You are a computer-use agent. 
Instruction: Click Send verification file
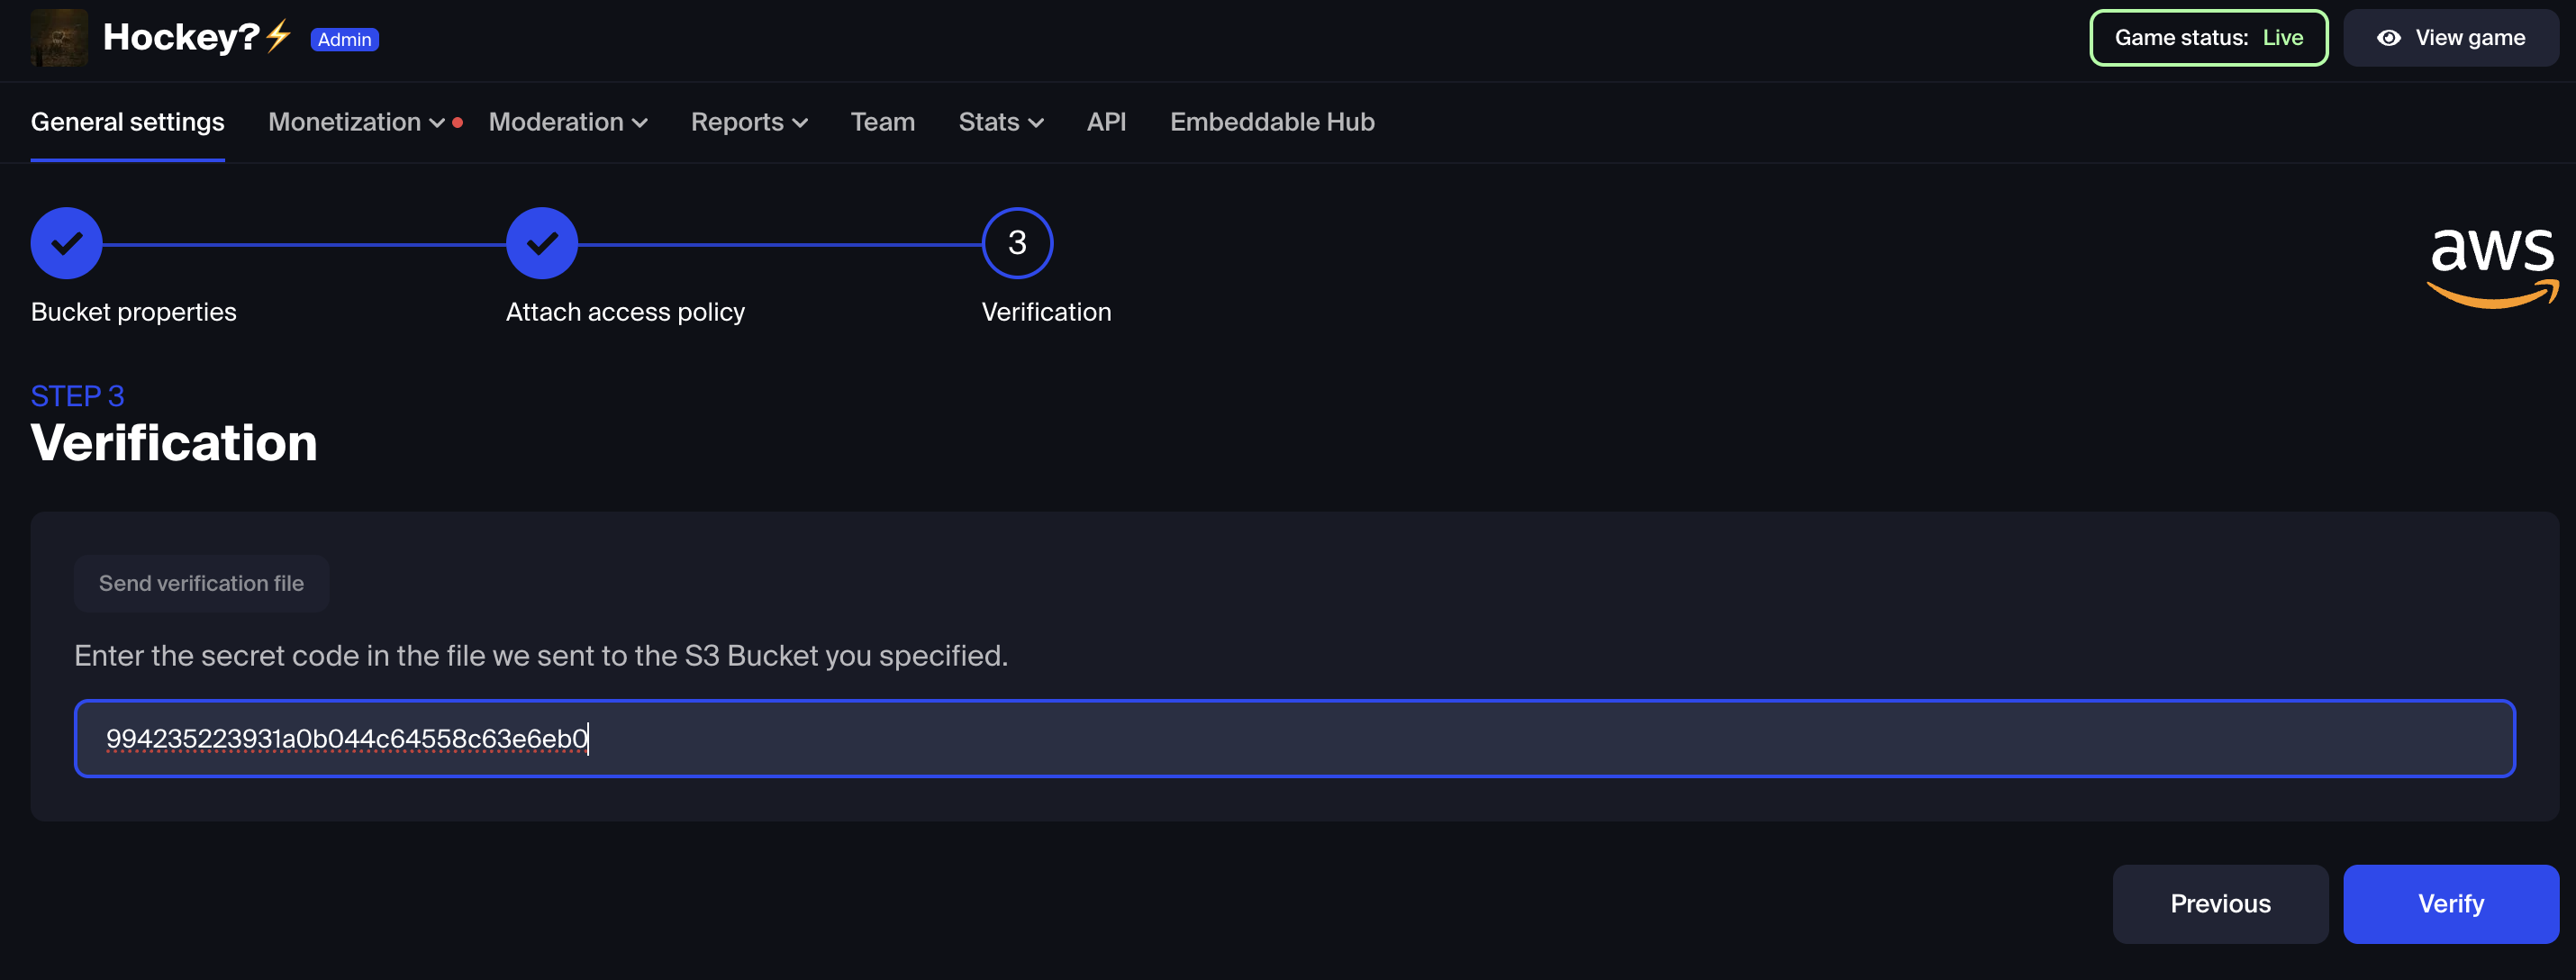coord(201,583)
